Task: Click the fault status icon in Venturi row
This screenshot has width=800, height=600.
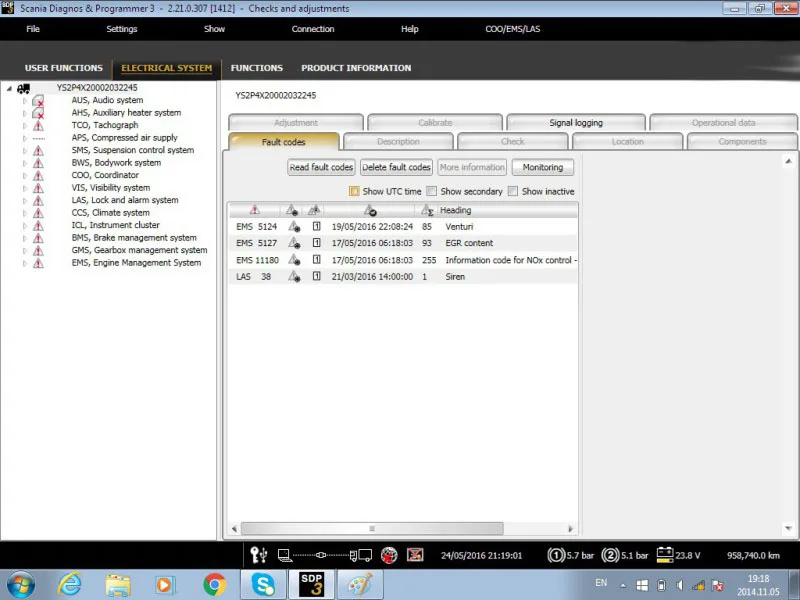Action: pos(294,227)
